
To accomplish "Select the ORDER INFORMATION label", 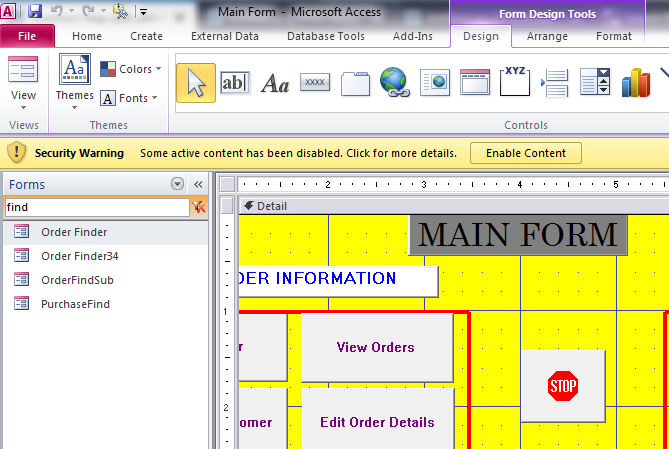I will tap(338, 281).
